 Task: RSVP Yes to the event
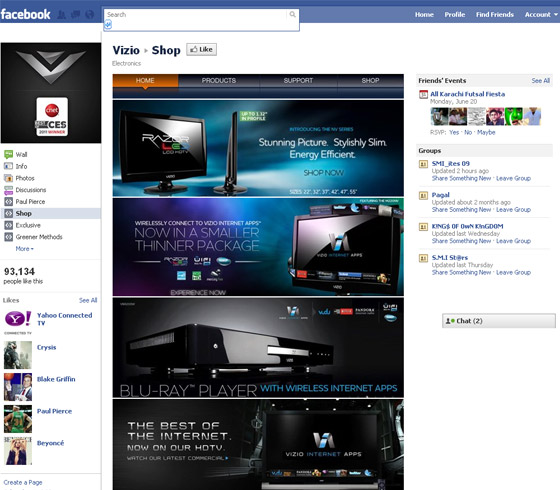[x=454, y=132]
